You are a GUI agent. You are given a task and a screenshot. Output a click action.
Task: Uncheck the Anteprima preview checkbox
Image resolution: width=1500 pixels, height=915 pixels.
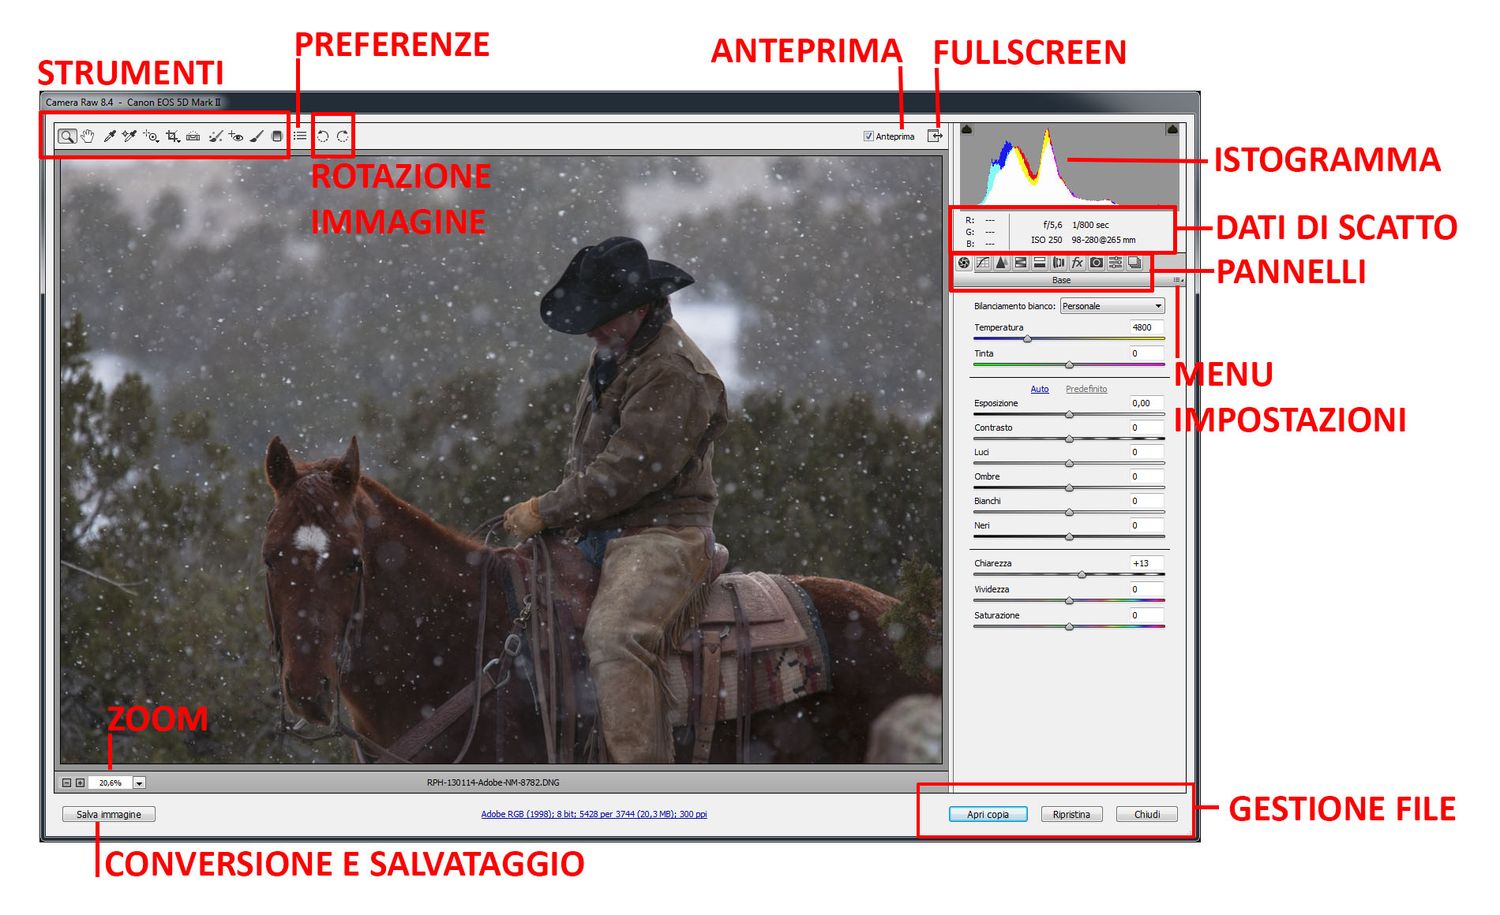(x=868, y=136)
